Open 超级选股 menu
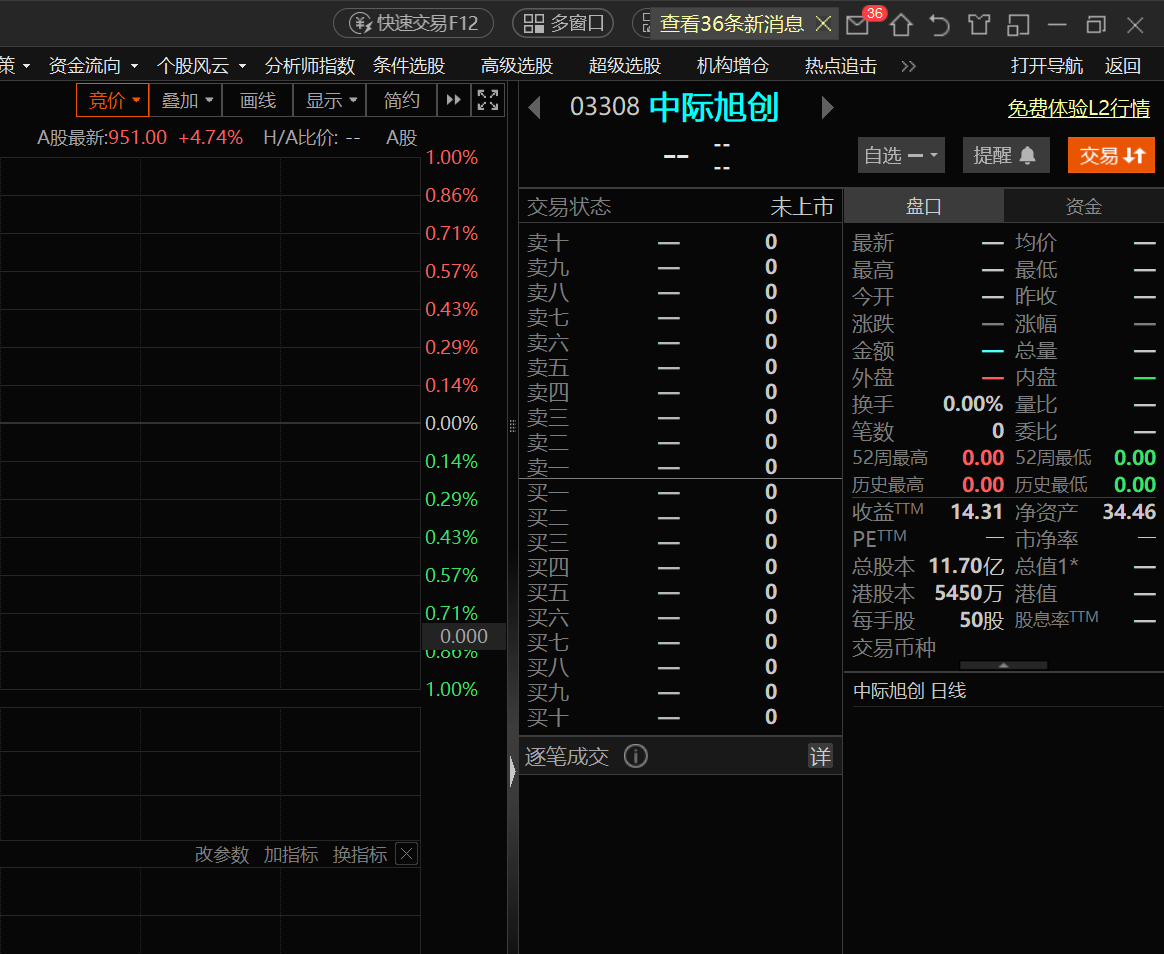This screenshot has height=954, width=1164. (x=624, y=66)
